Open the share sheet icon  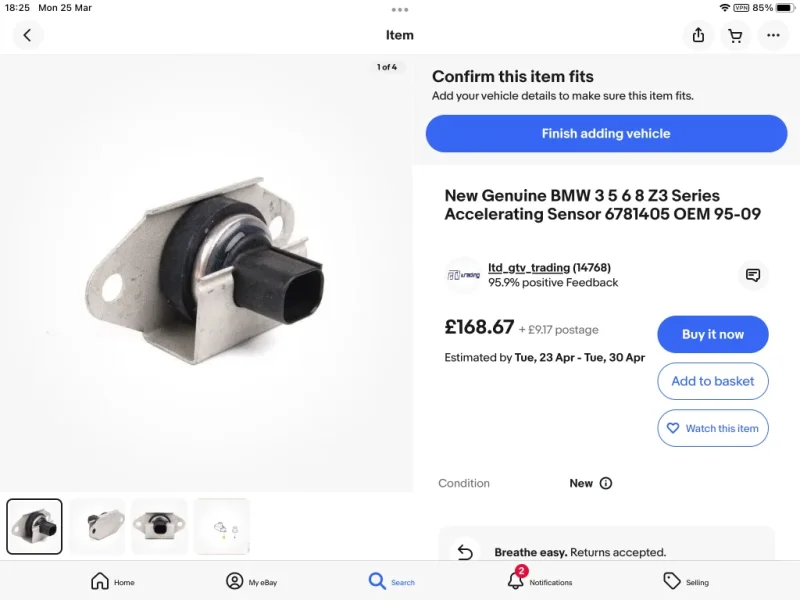[x=698, y=35]
